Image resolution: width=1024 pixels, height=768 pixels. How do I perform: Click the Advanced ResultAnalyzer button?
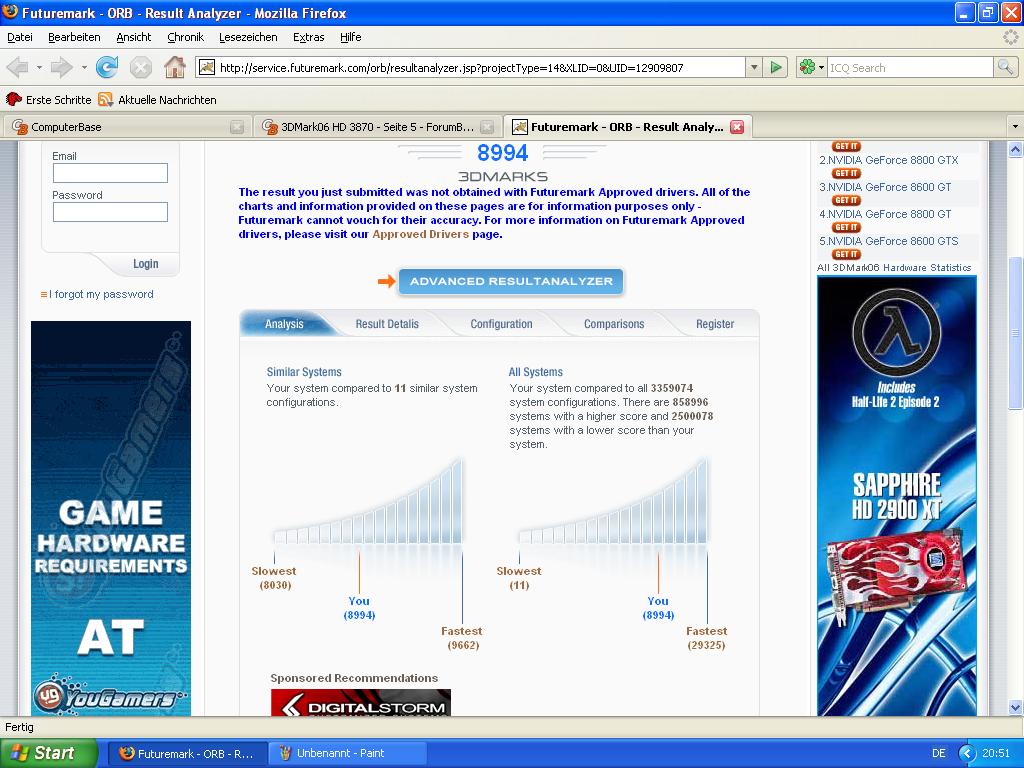tap(511, 281)
